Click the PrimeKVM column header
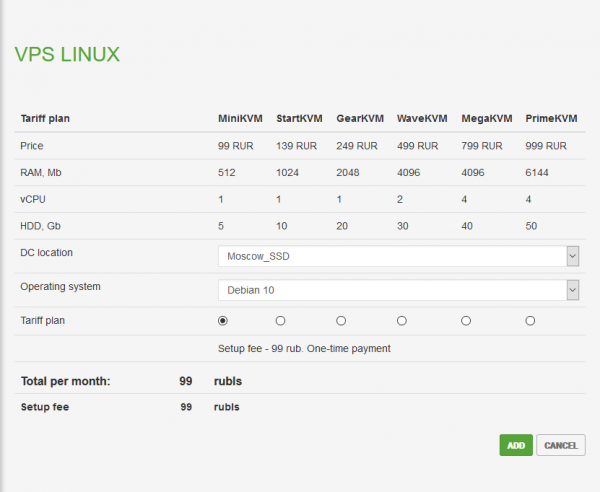600x492 pixels. click(x=551, y=119)
